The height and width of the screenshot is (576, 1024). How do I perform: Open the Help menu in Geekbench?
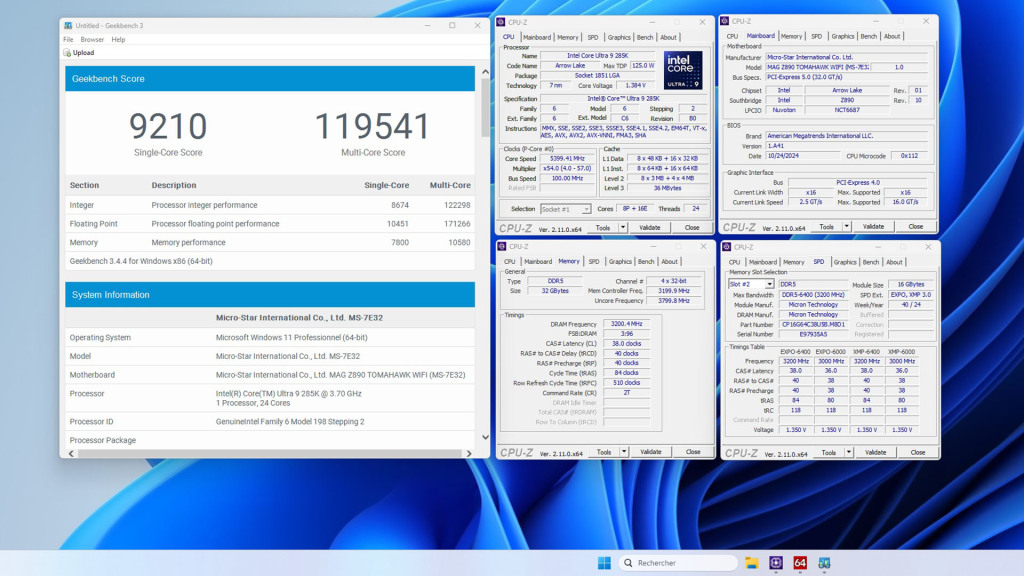click(118, 39)
